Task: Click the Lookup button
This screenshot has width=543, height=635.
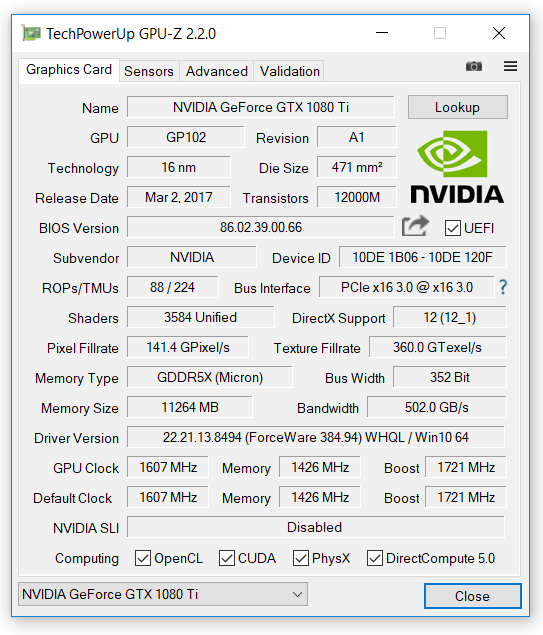Action: tap(458, 107)
